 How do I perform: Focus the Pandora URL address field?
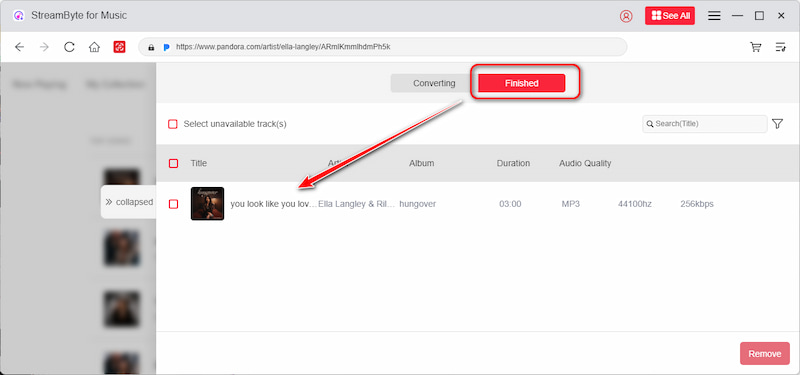click(383, 47)
